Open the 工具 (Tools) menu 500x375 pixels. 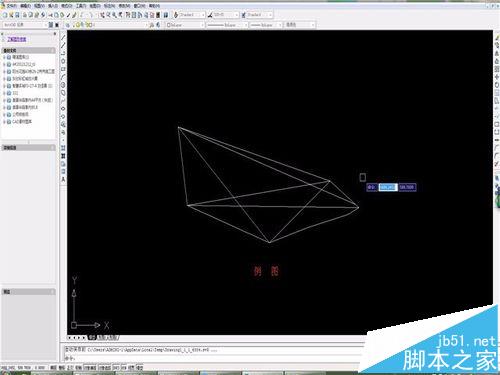81,6
